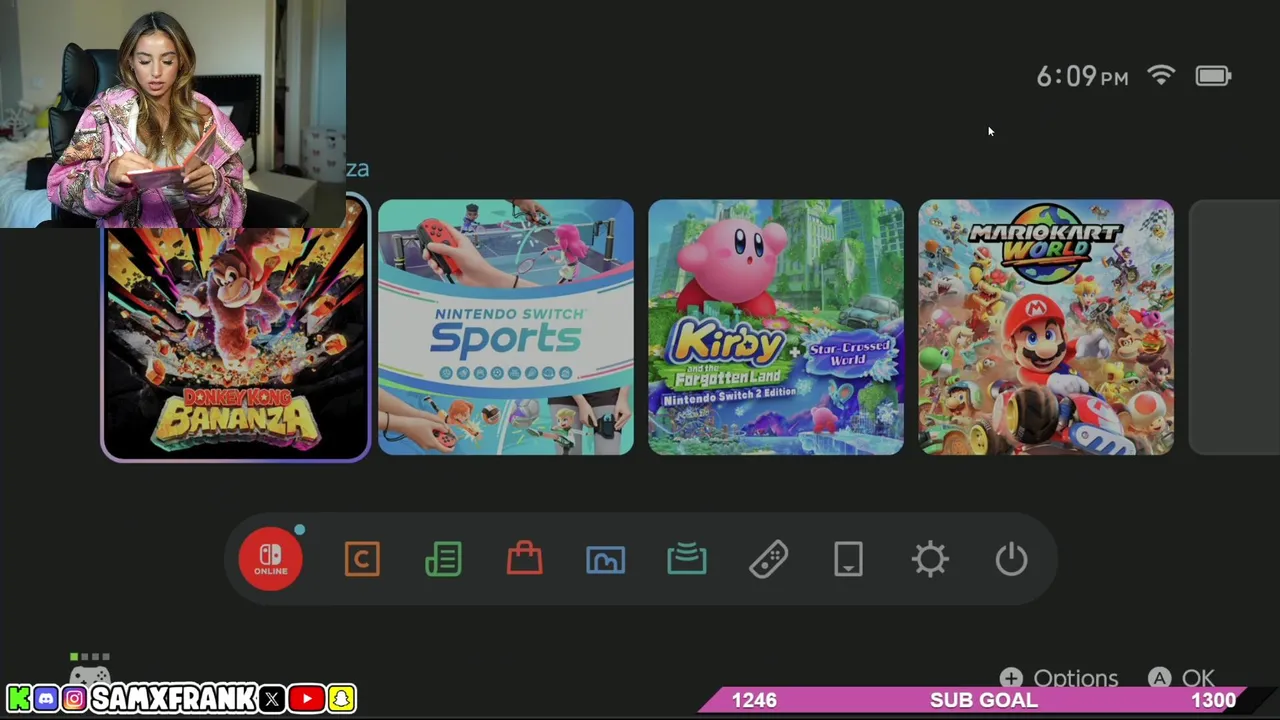Open the Controllers icon
Screen dimensions: 1280x720
pos(768,559)
